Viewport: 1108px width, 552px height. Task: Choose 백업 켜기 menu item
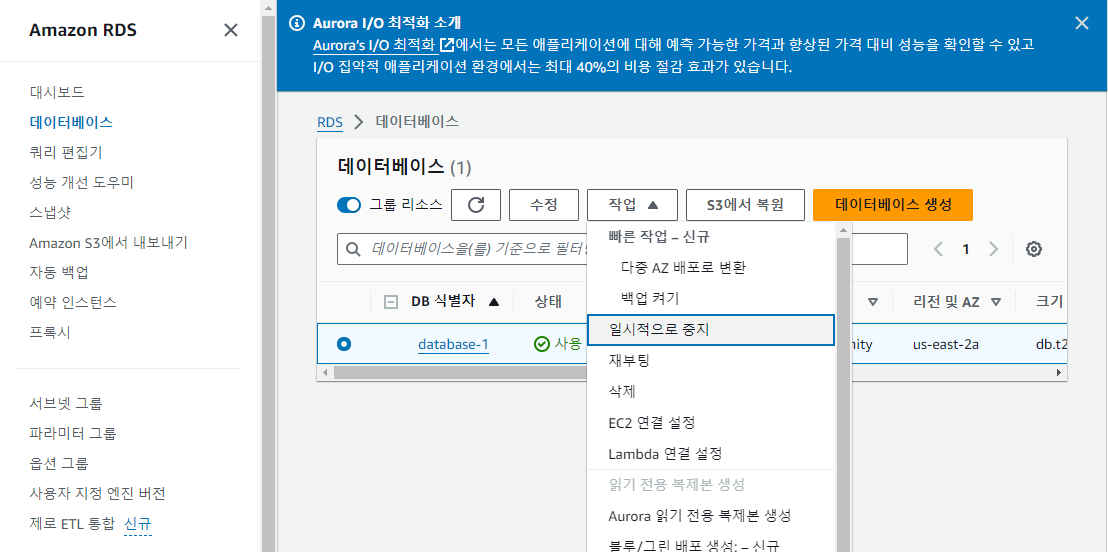click(x=650, y=298)
